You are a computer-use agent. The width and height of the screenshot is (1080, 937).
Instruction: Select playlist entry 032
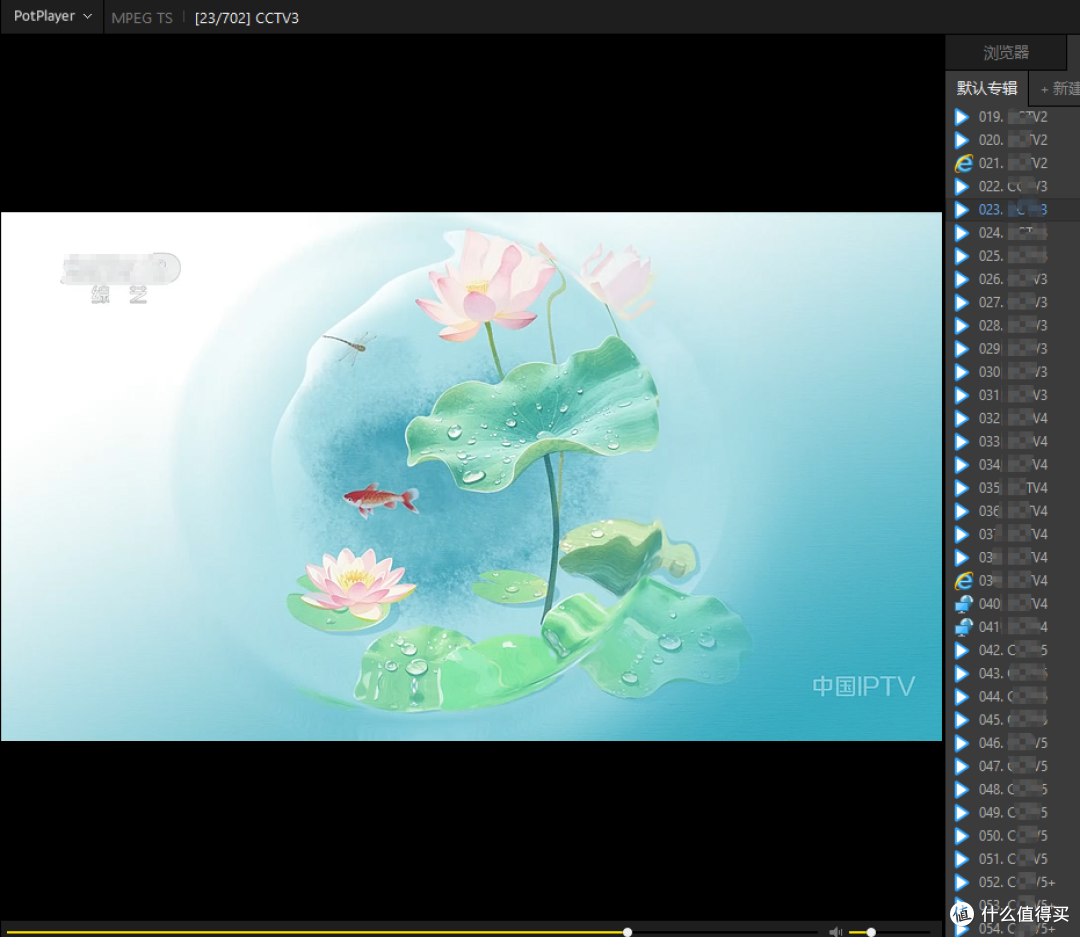click(x=1013, y=418)
